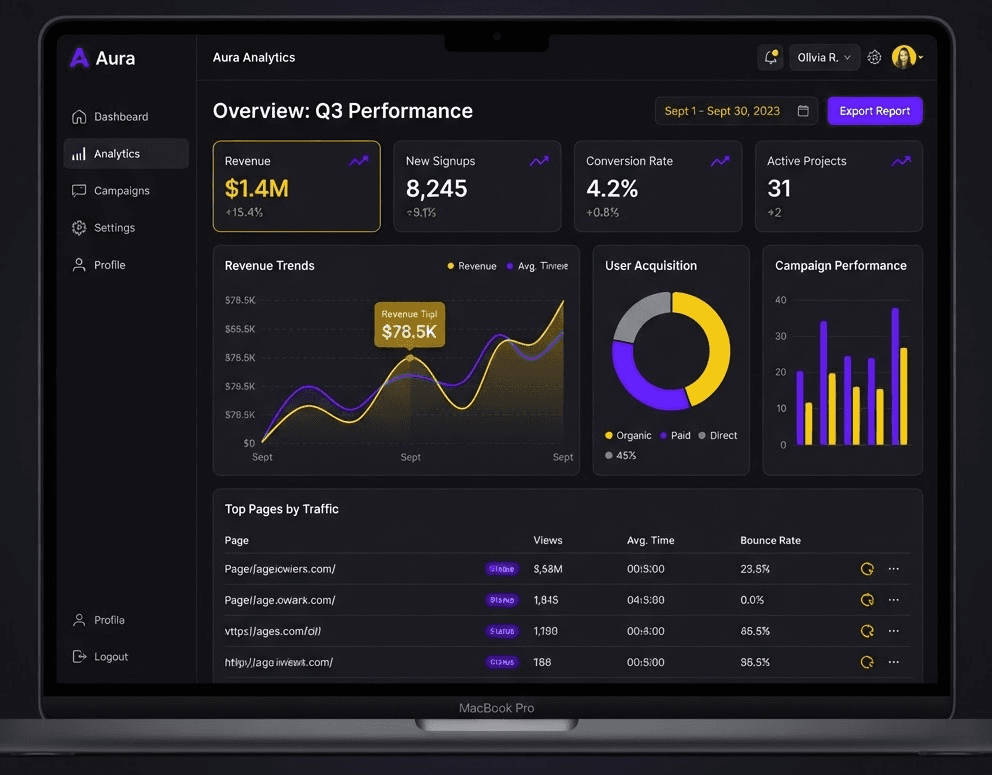Open more options for 188 views row

click(893, 662)
